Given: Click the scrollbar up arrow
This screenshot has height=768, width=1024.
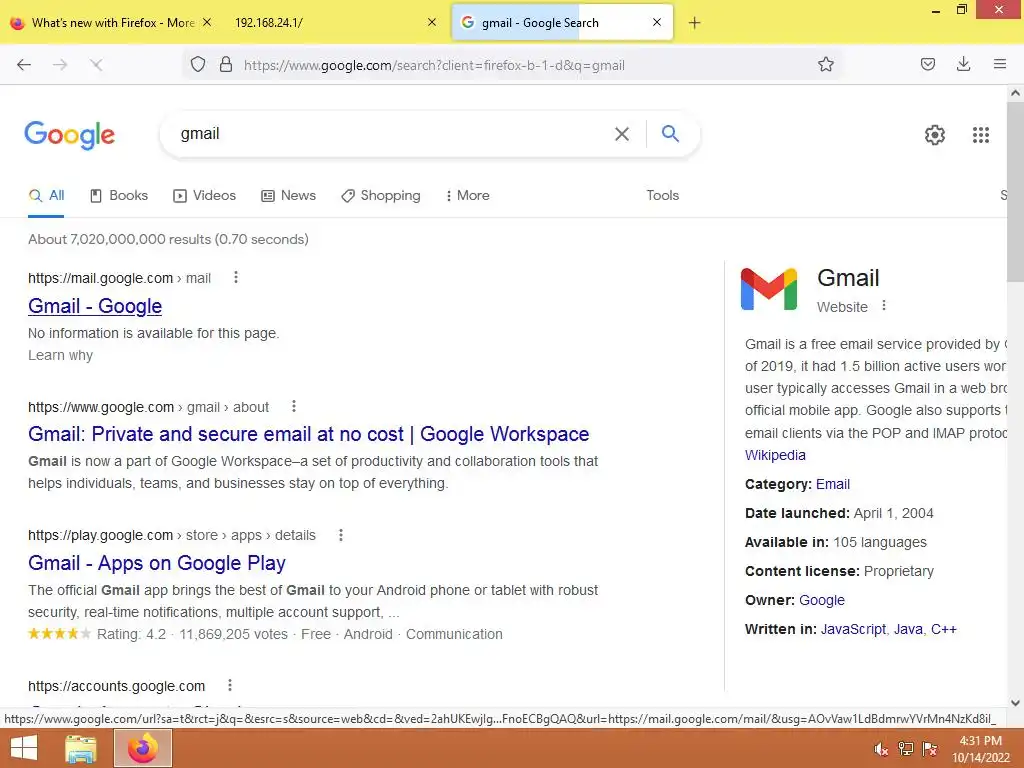Looking at the screenshot, I should [x=1015, y=93].
